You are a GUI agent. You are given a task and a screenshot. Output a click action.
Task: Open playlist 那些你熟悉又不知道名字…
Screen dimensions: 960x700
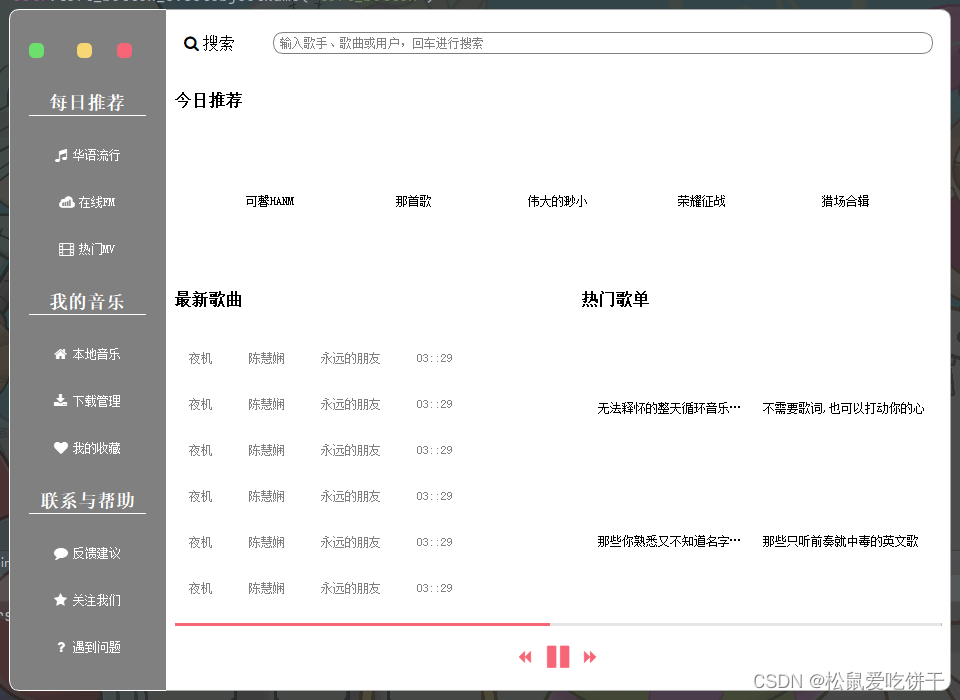point(669,541)
